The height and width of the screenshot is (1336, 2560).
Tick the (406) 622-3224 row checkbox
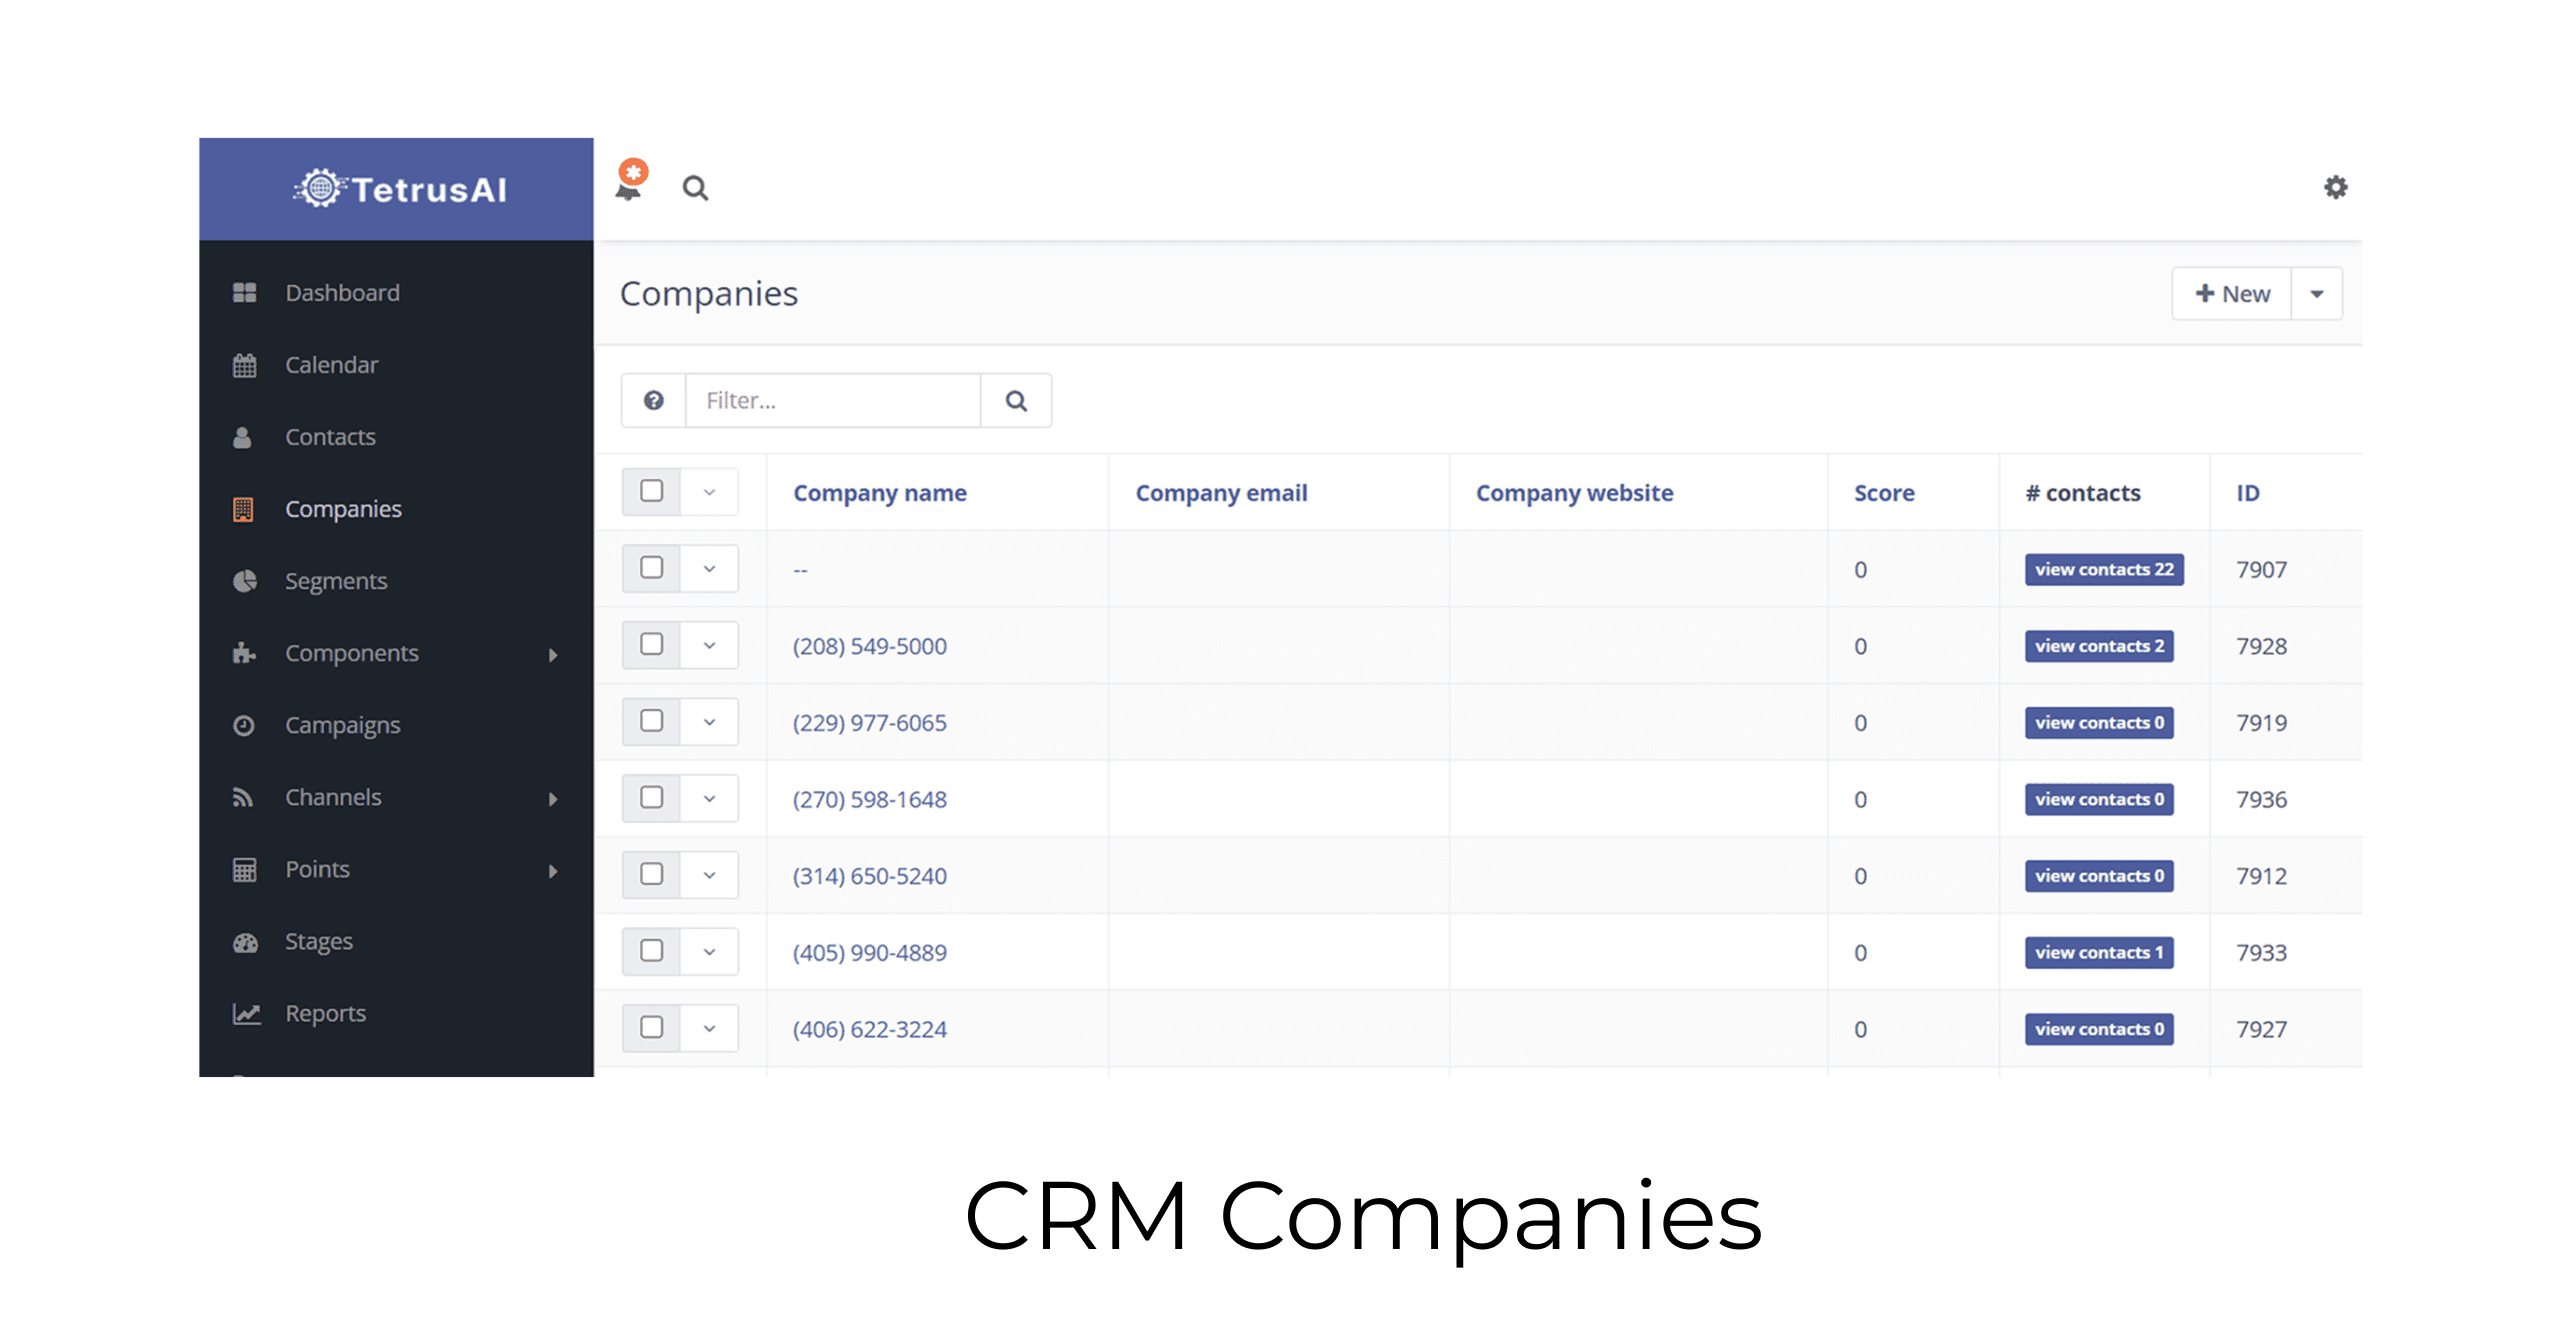(651, 1027)
